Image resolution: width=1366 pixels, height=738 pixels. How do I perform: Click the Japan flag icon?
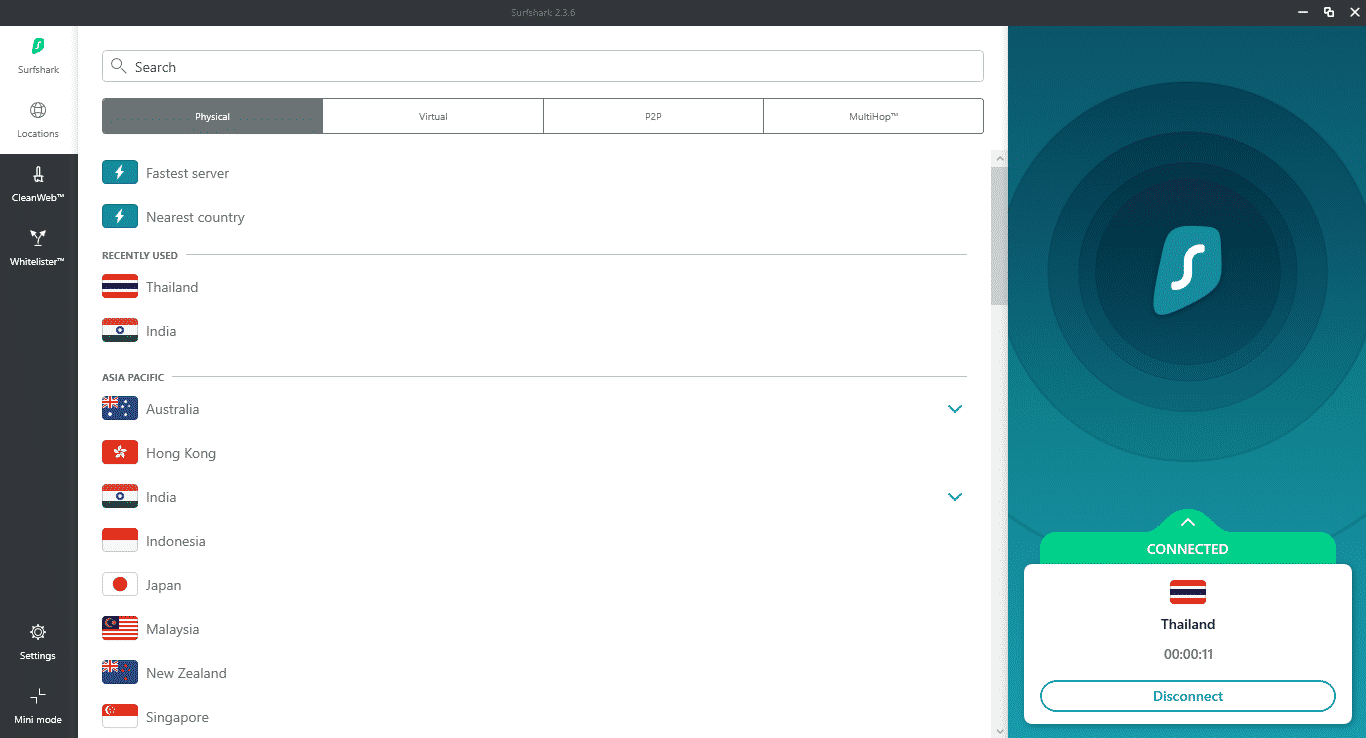tap(120, 584)
